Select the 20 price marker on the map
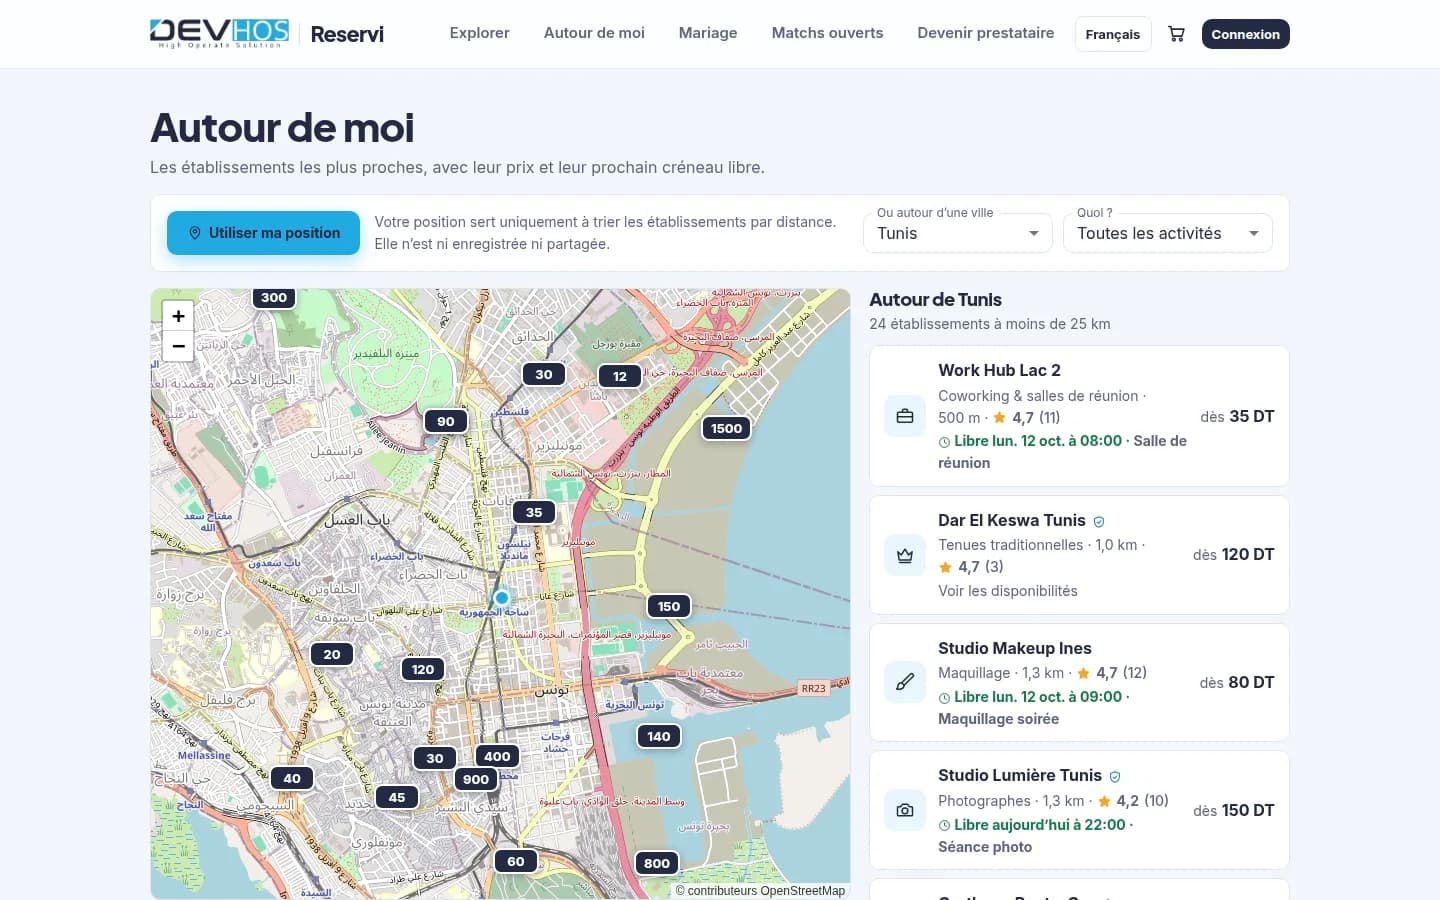This screenshot has height=900, width=1440. [x=332, y=654]
